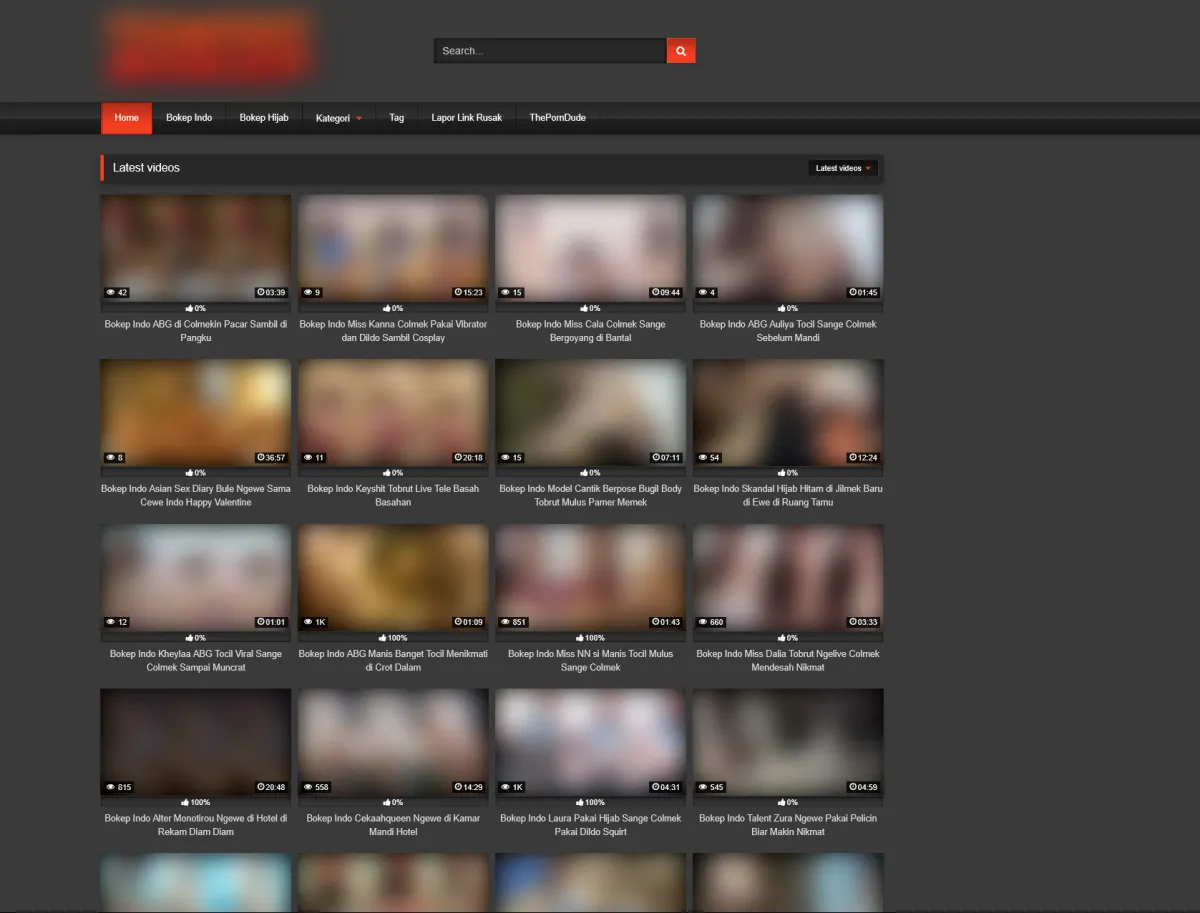Image resolution: width=1200 pixels, height=913 pixels.
Task: Click the red arrow next to Kategori
Action: [x=359, y=119]
